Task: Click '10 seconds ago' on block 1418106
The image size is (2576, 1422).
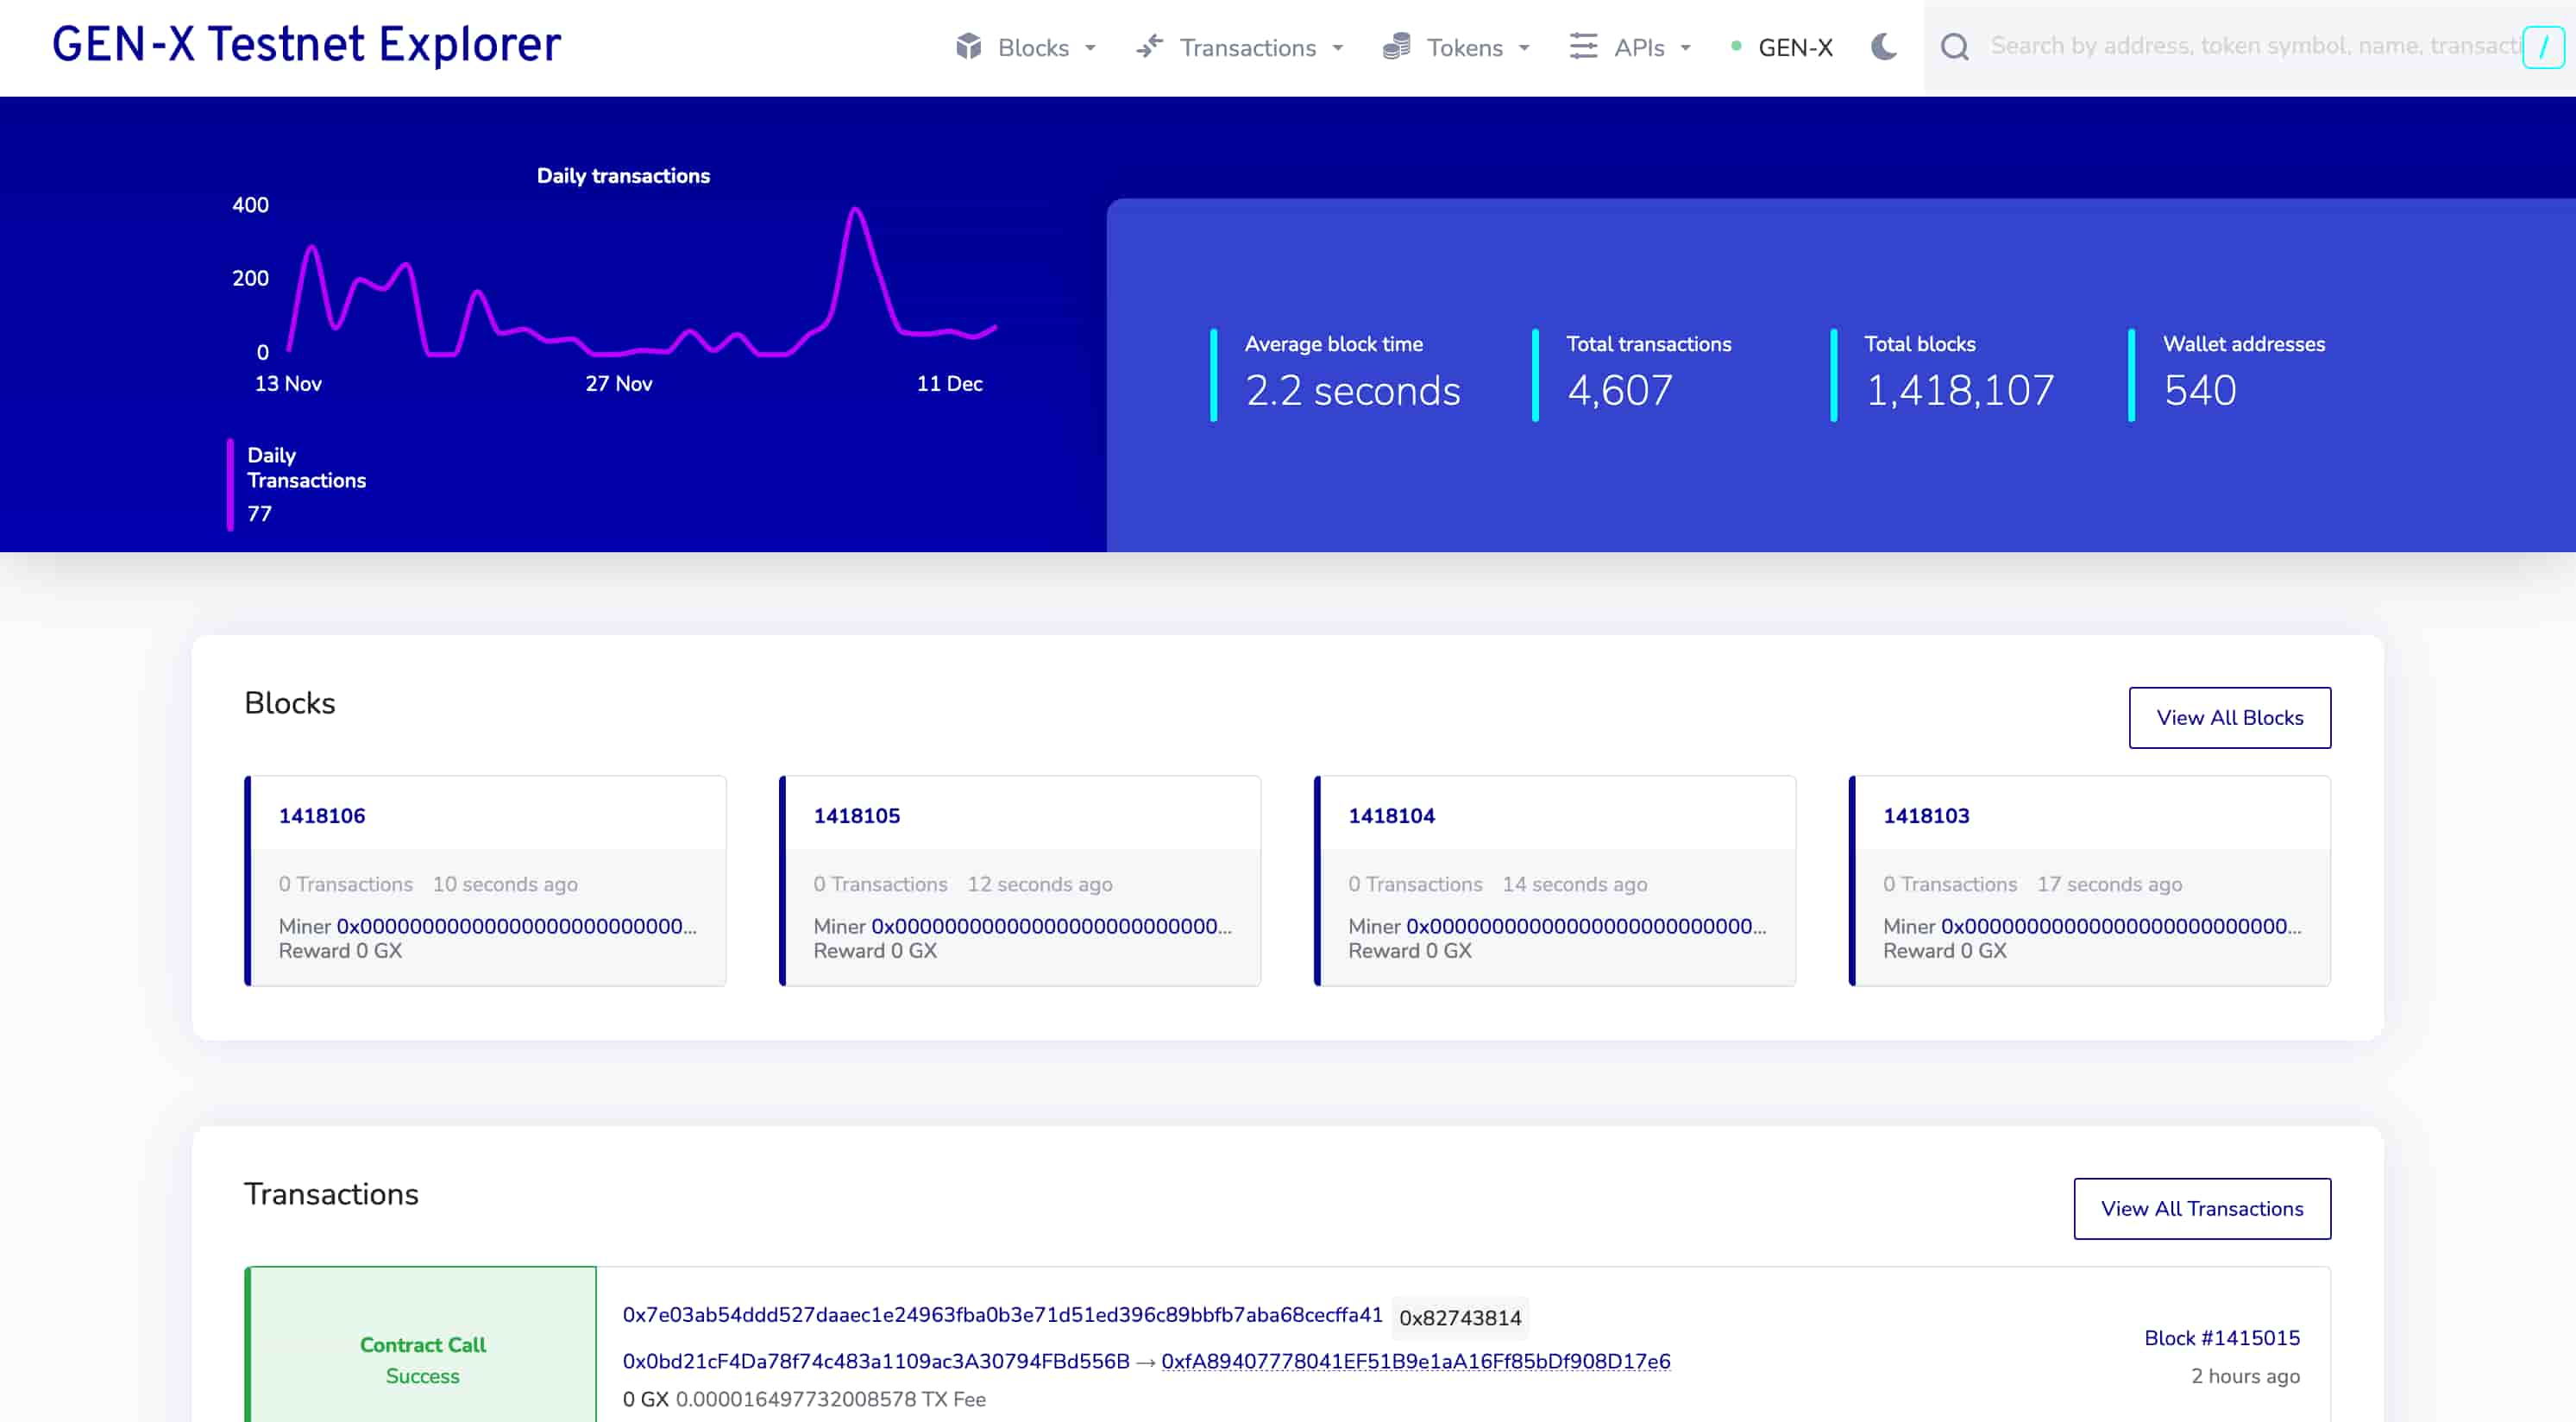Action: point(505,884)
